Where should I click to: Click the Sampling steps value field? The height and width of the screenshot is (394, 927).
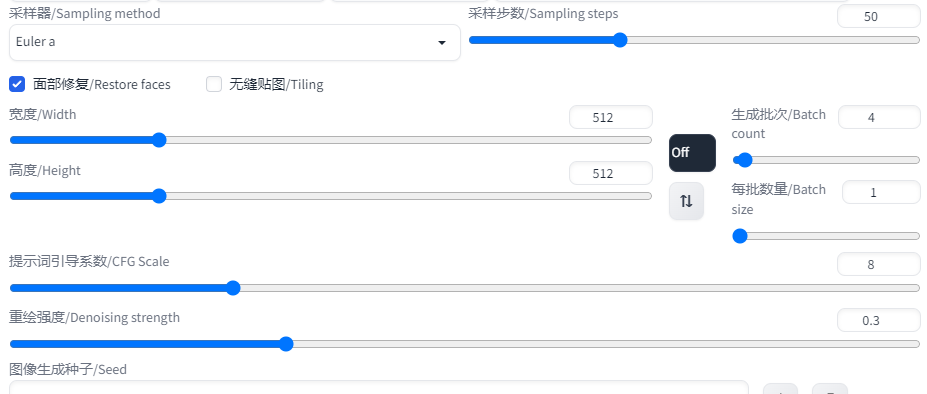pyautogui.click(x=879, y=17)
